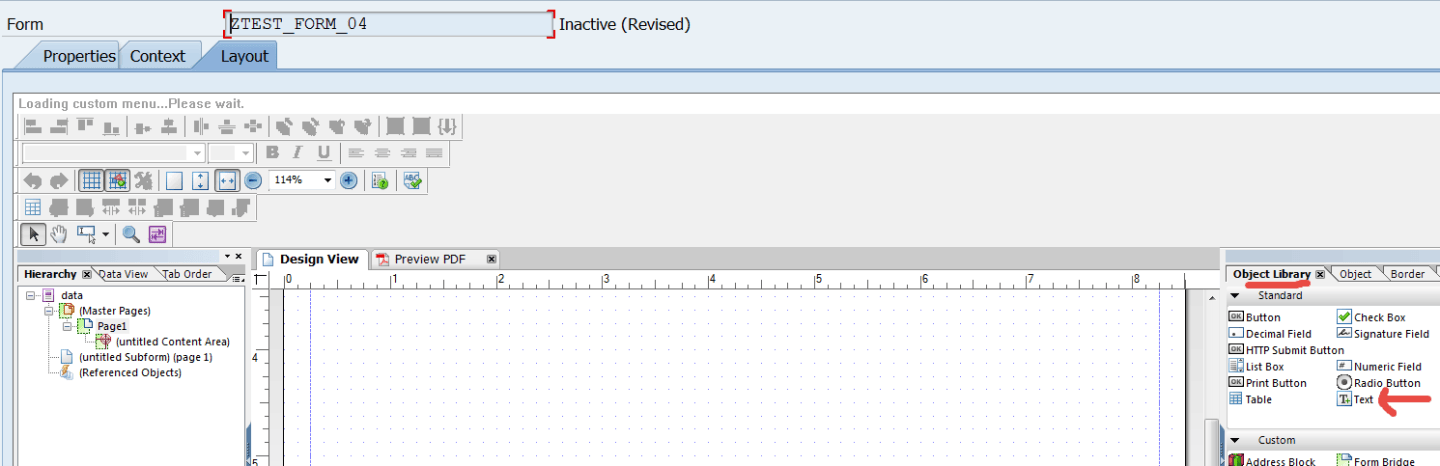Activate the Select arrow tool
Viewport: 1440px width, 466px height.
tap(33, 235)
